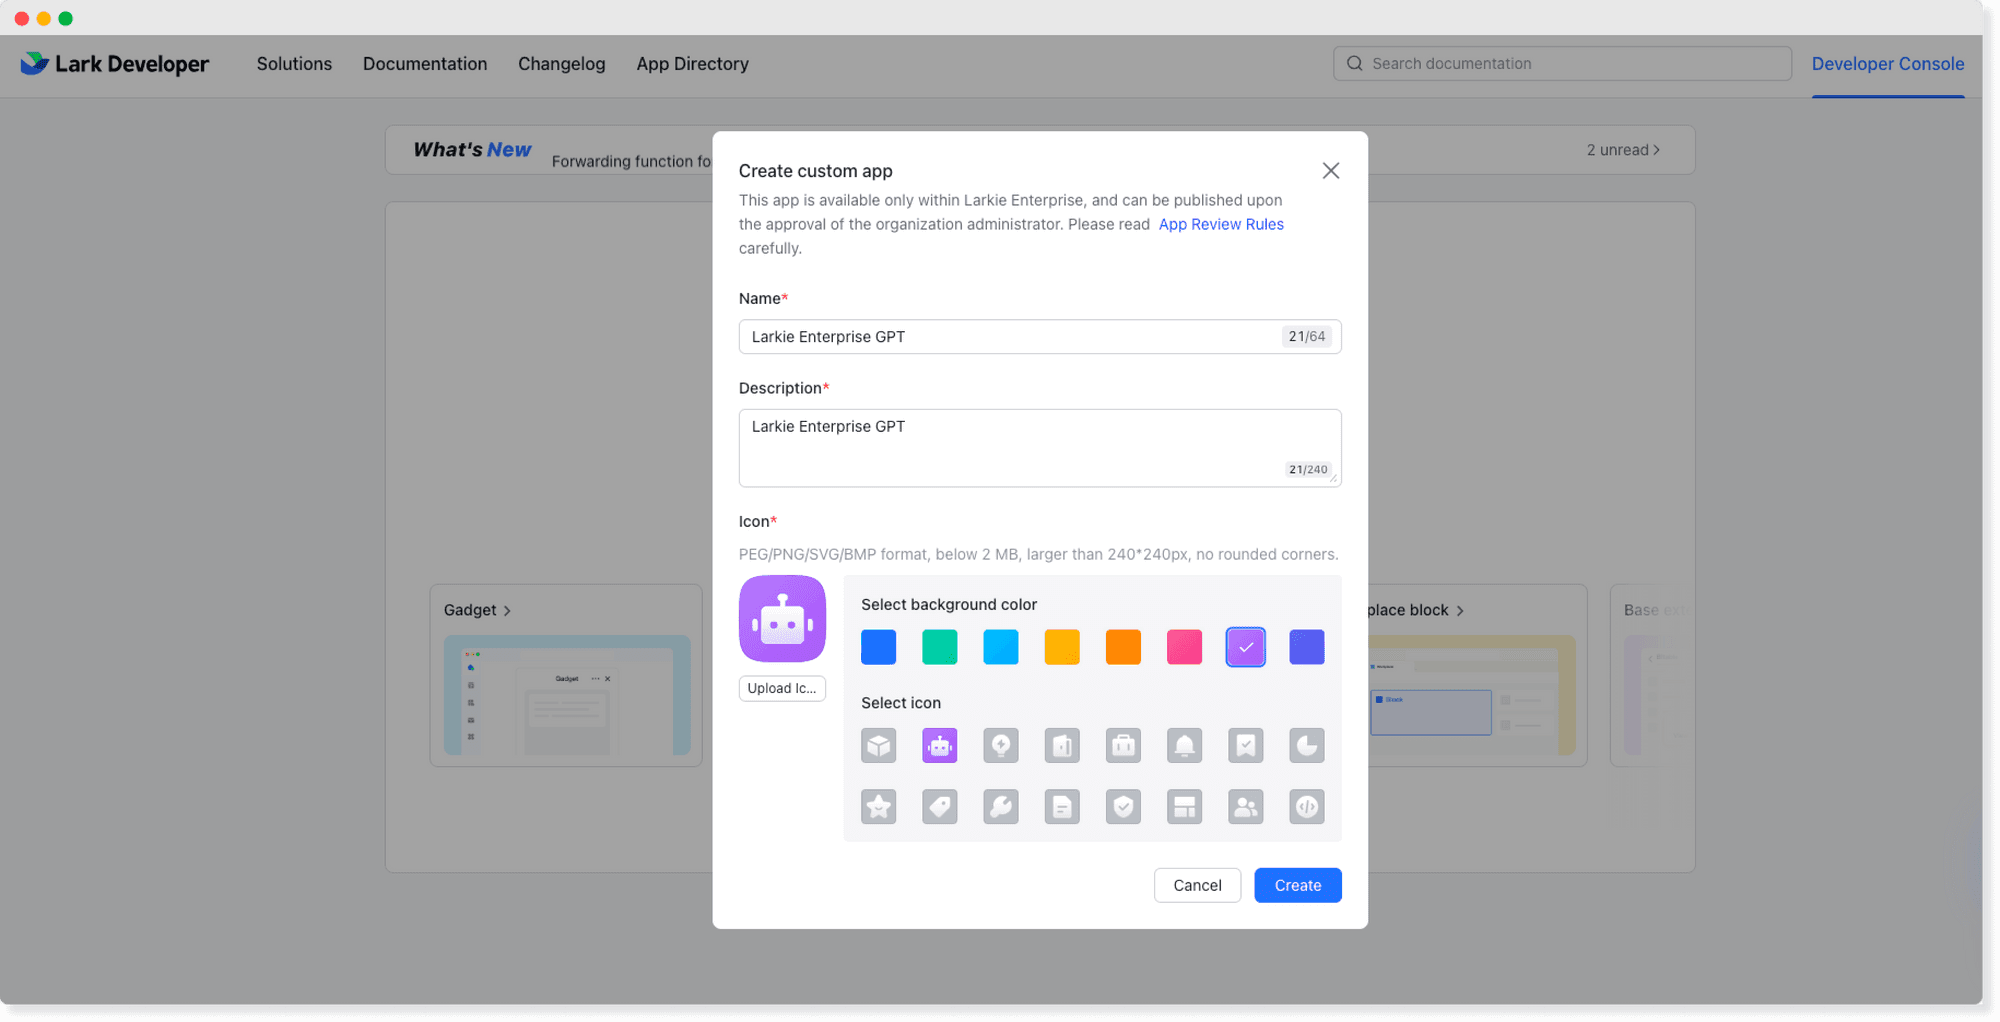Select the blue background color
This screenshot has width=2000, height=1022.
pos(878,647)
